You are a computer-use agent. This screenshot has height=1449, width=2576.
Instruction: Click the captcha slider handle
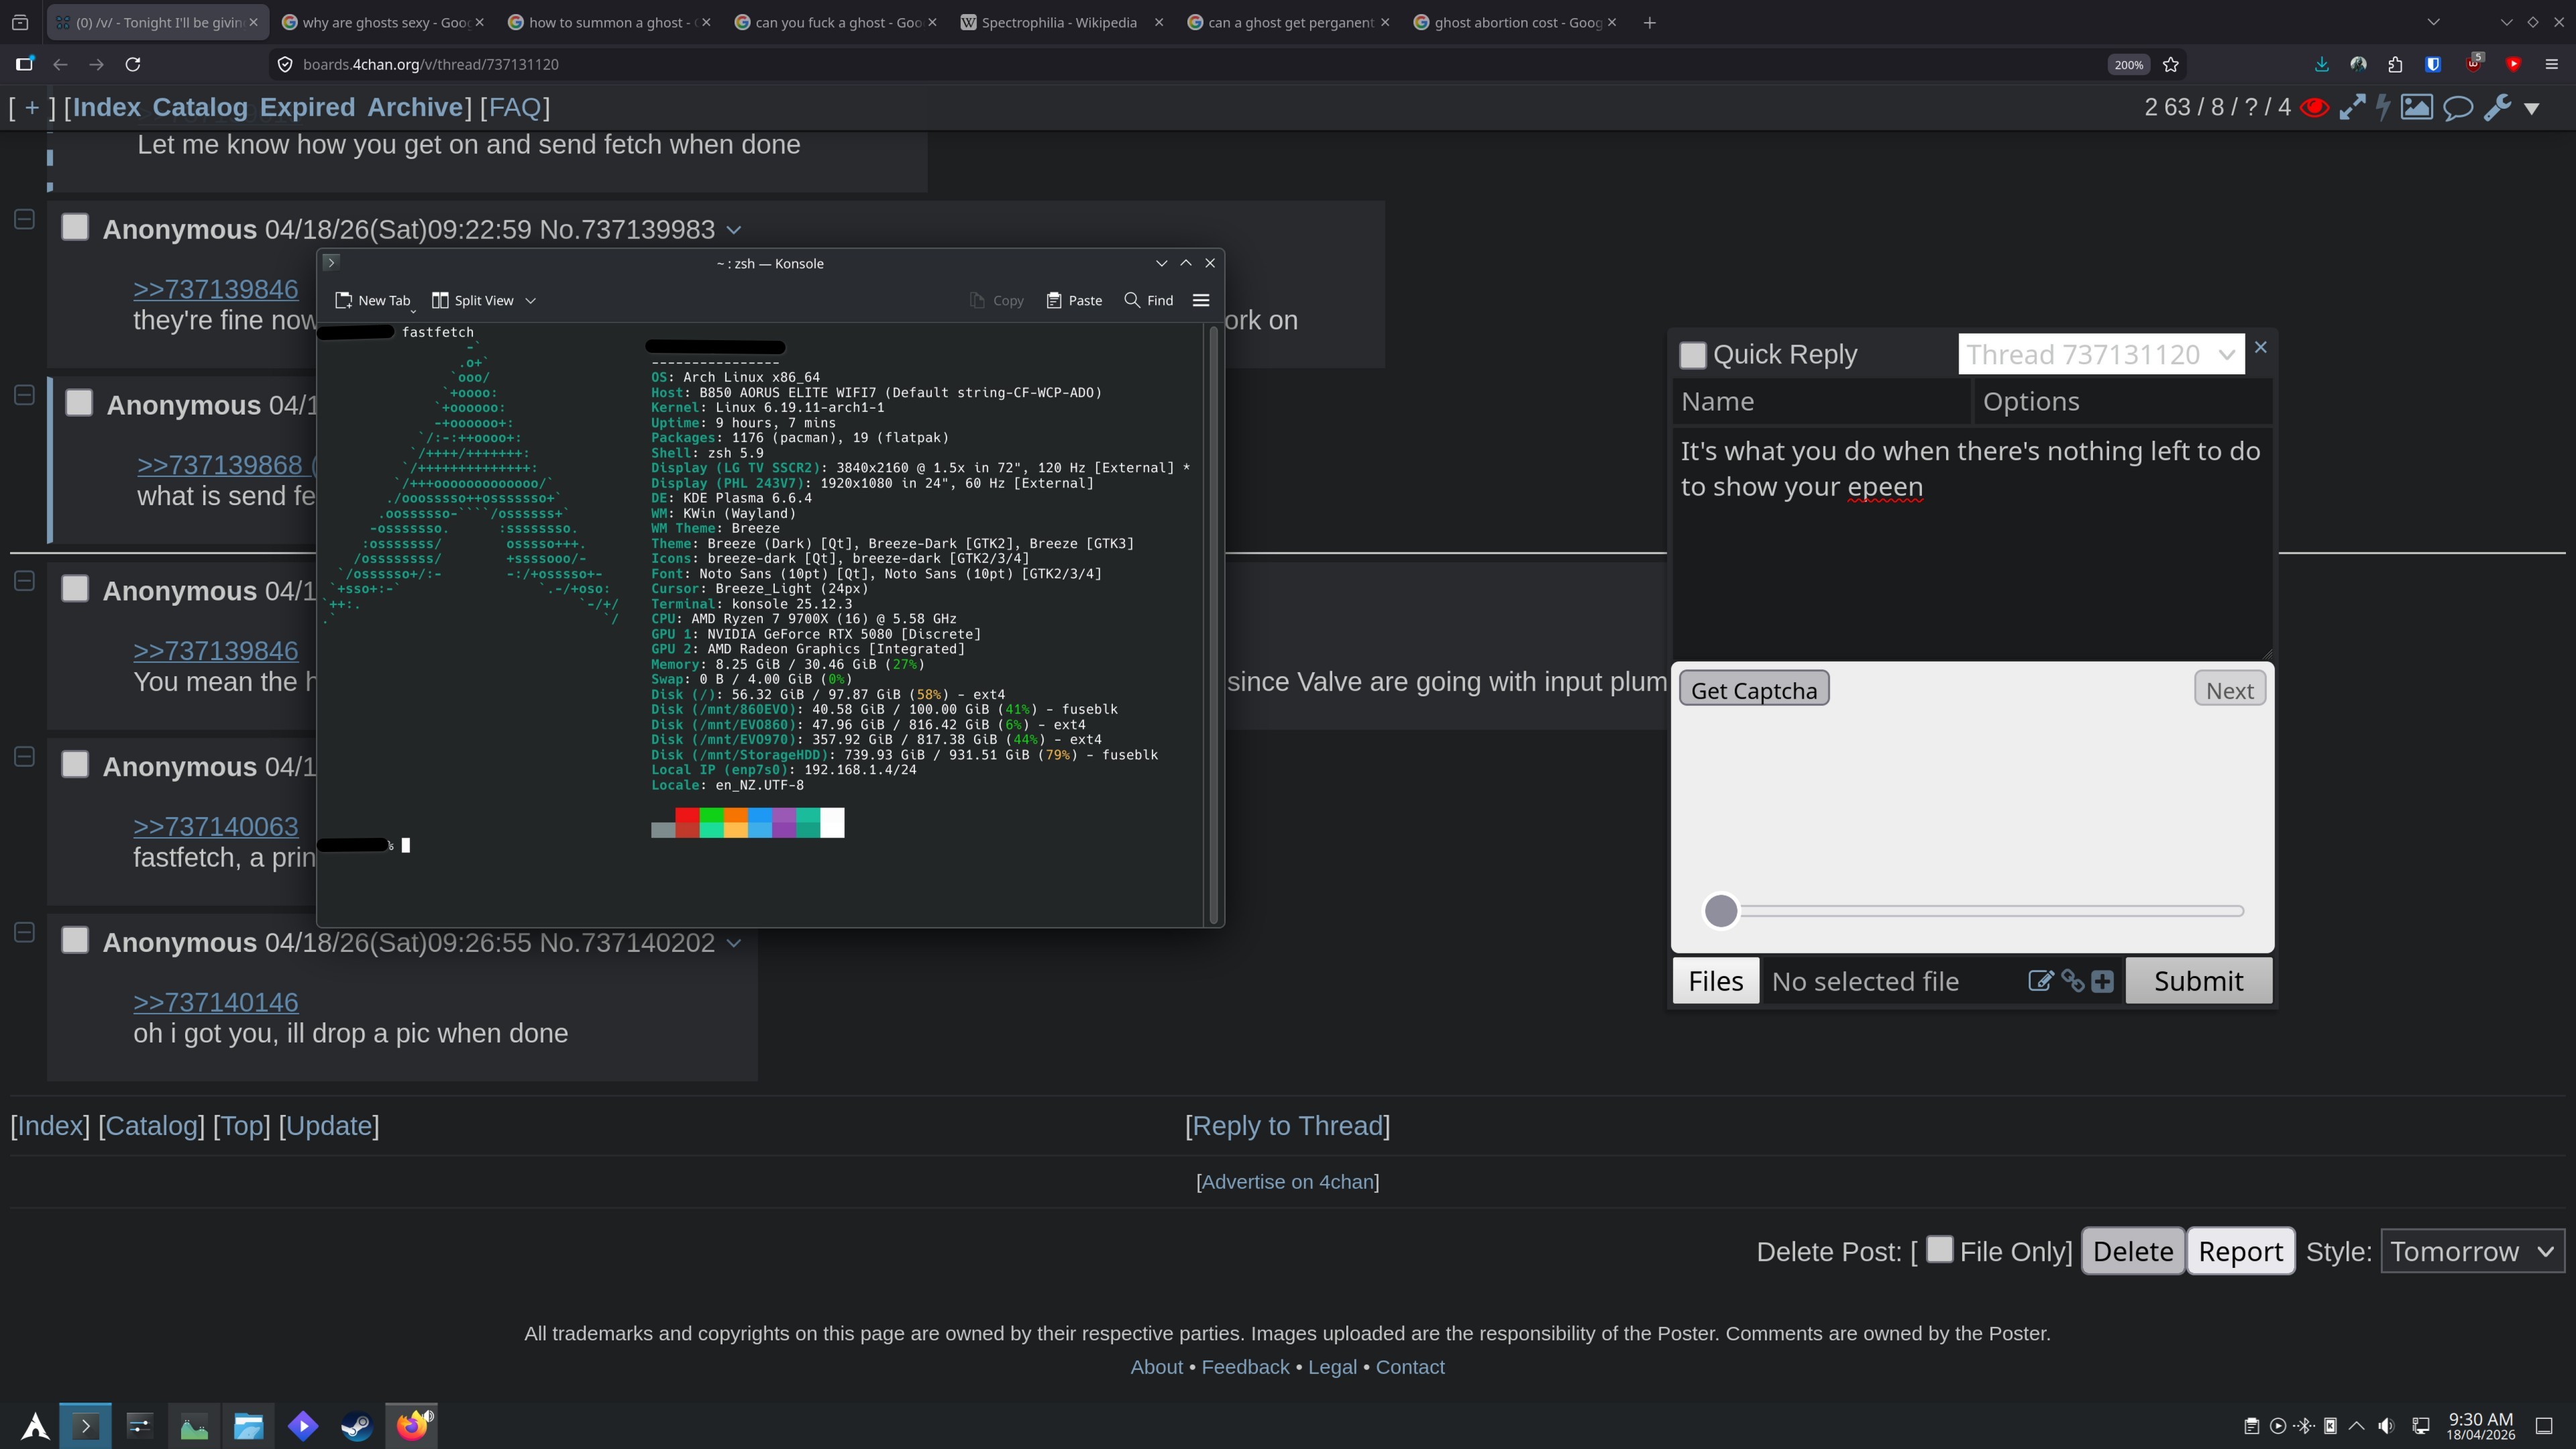(1721, 910)
